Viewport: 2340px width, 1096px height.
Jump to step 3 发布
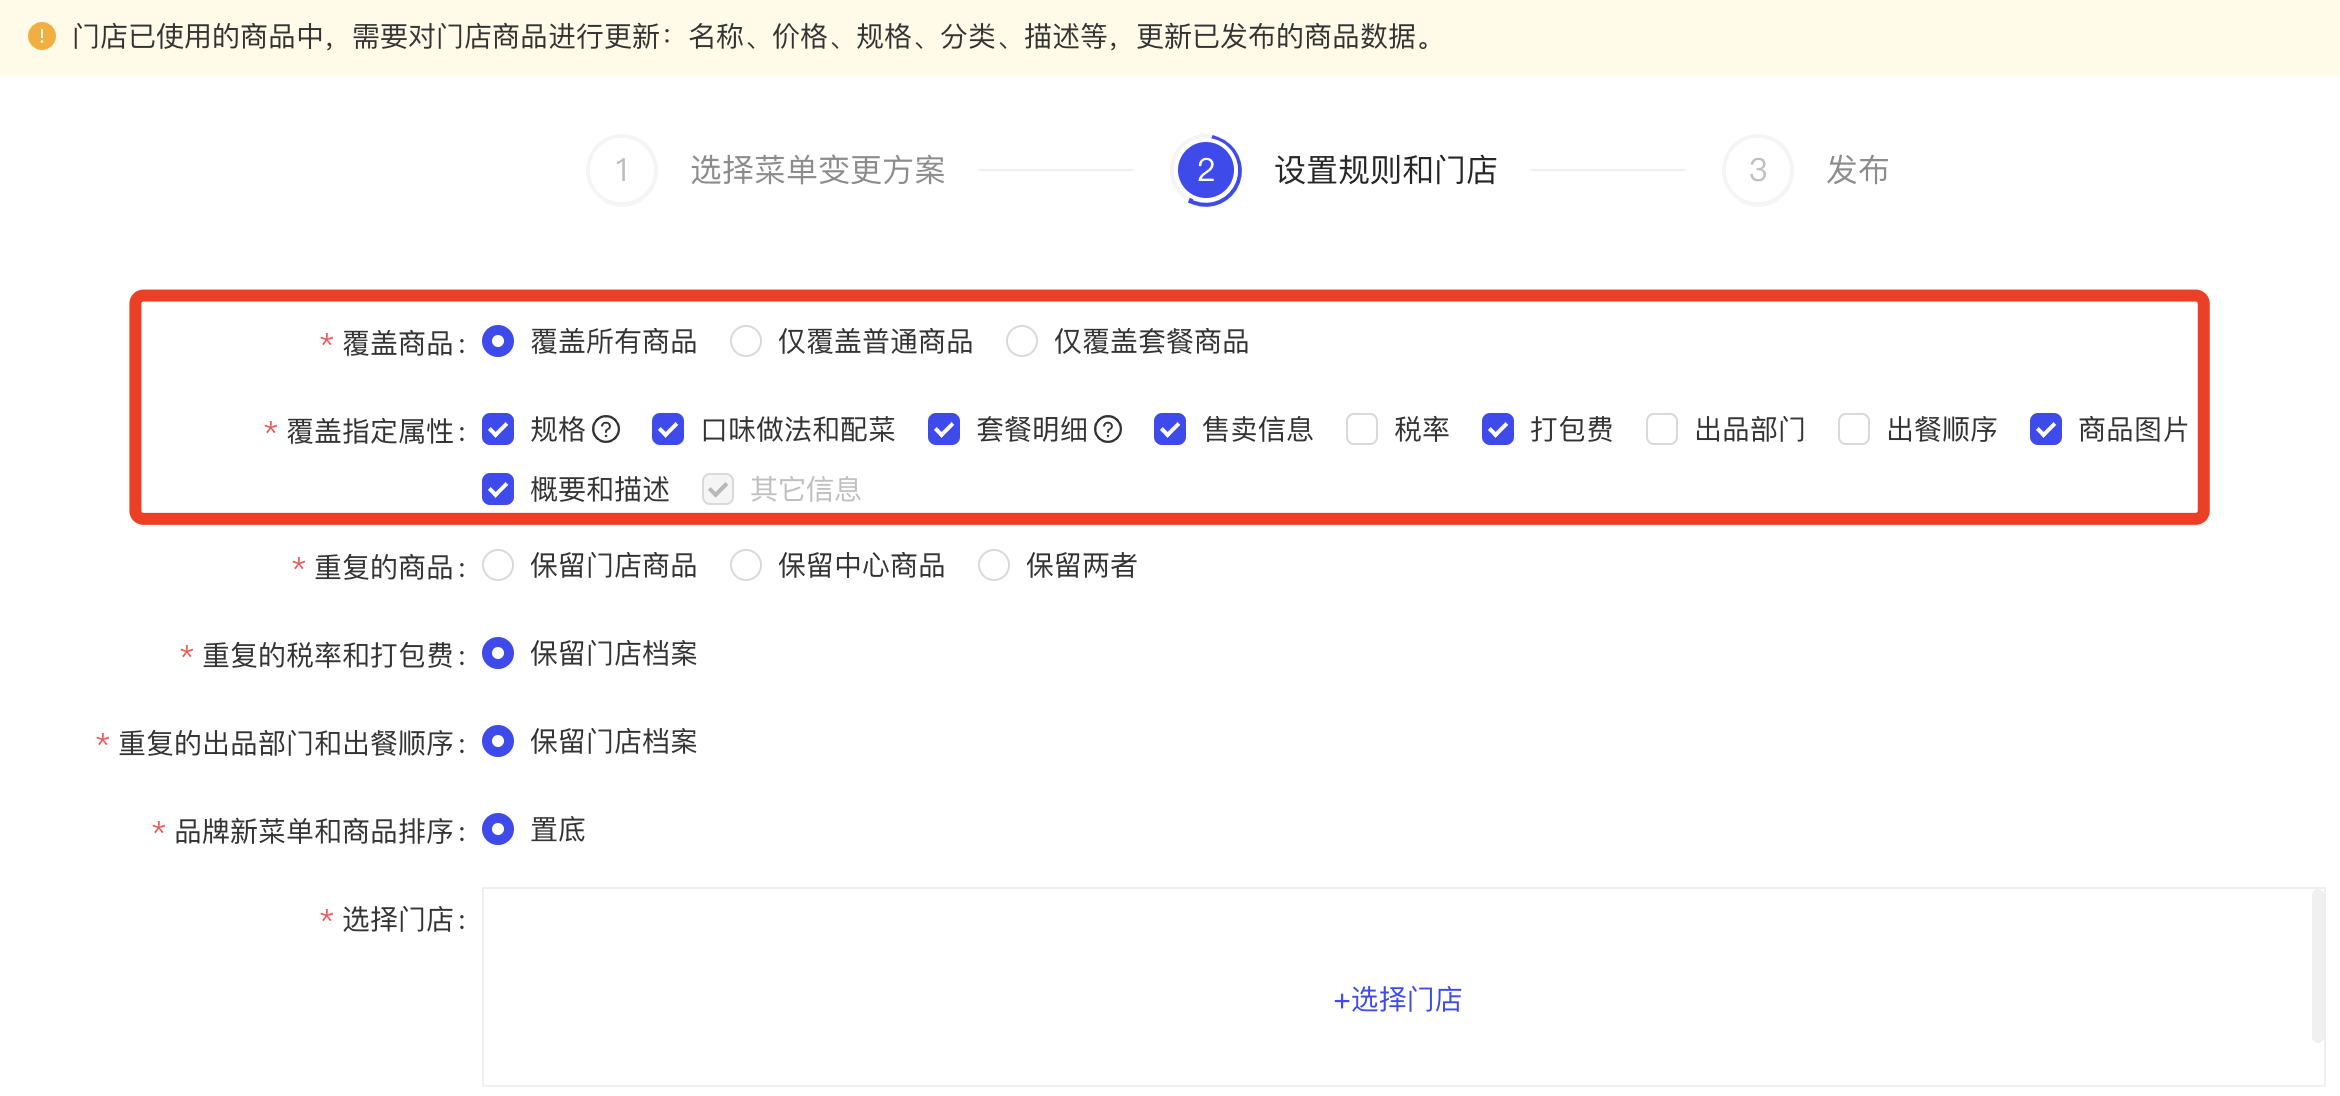(1806, 170)
